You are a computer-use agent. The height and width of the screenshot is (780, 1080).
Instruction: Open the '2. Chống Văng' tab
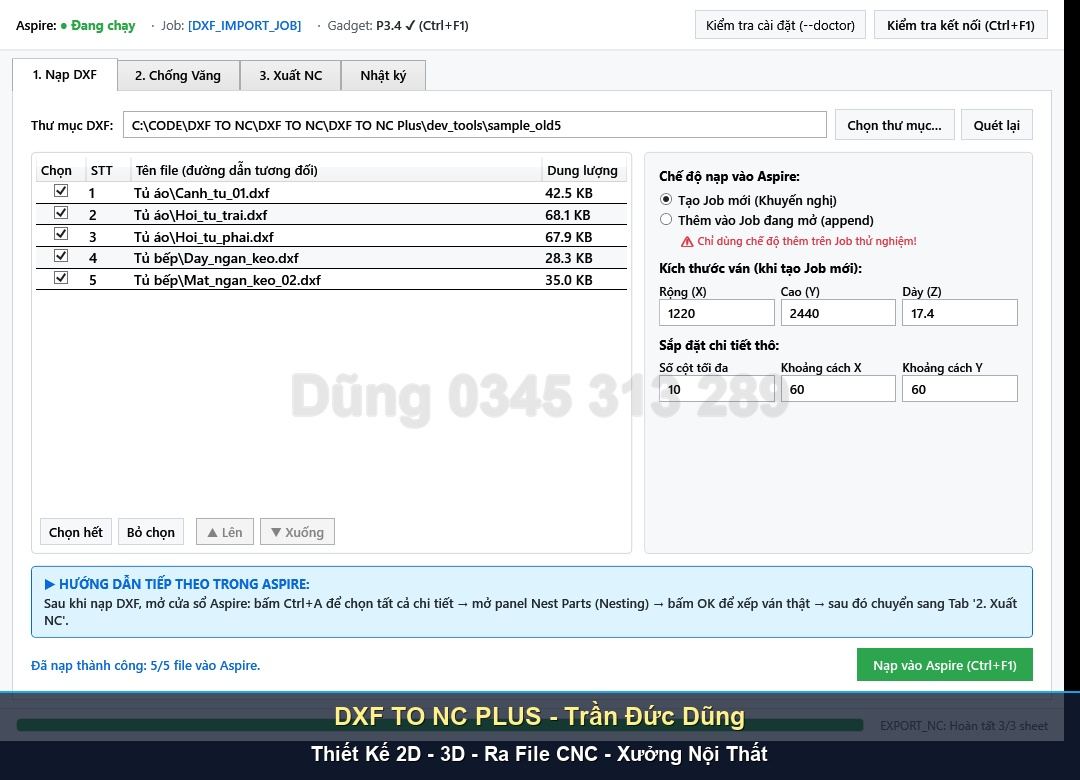point(178,76)
